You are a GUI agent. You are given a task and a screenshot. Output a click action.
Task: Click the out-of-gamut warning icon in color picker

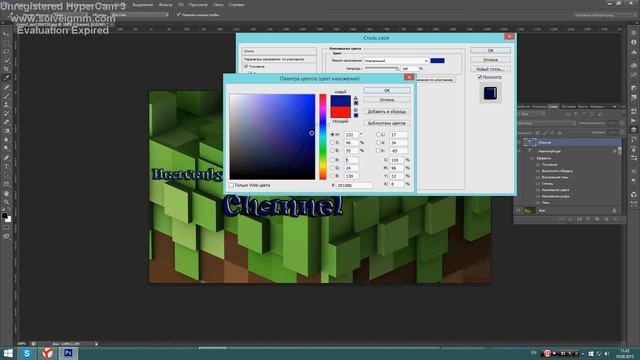tap(356, 98)
